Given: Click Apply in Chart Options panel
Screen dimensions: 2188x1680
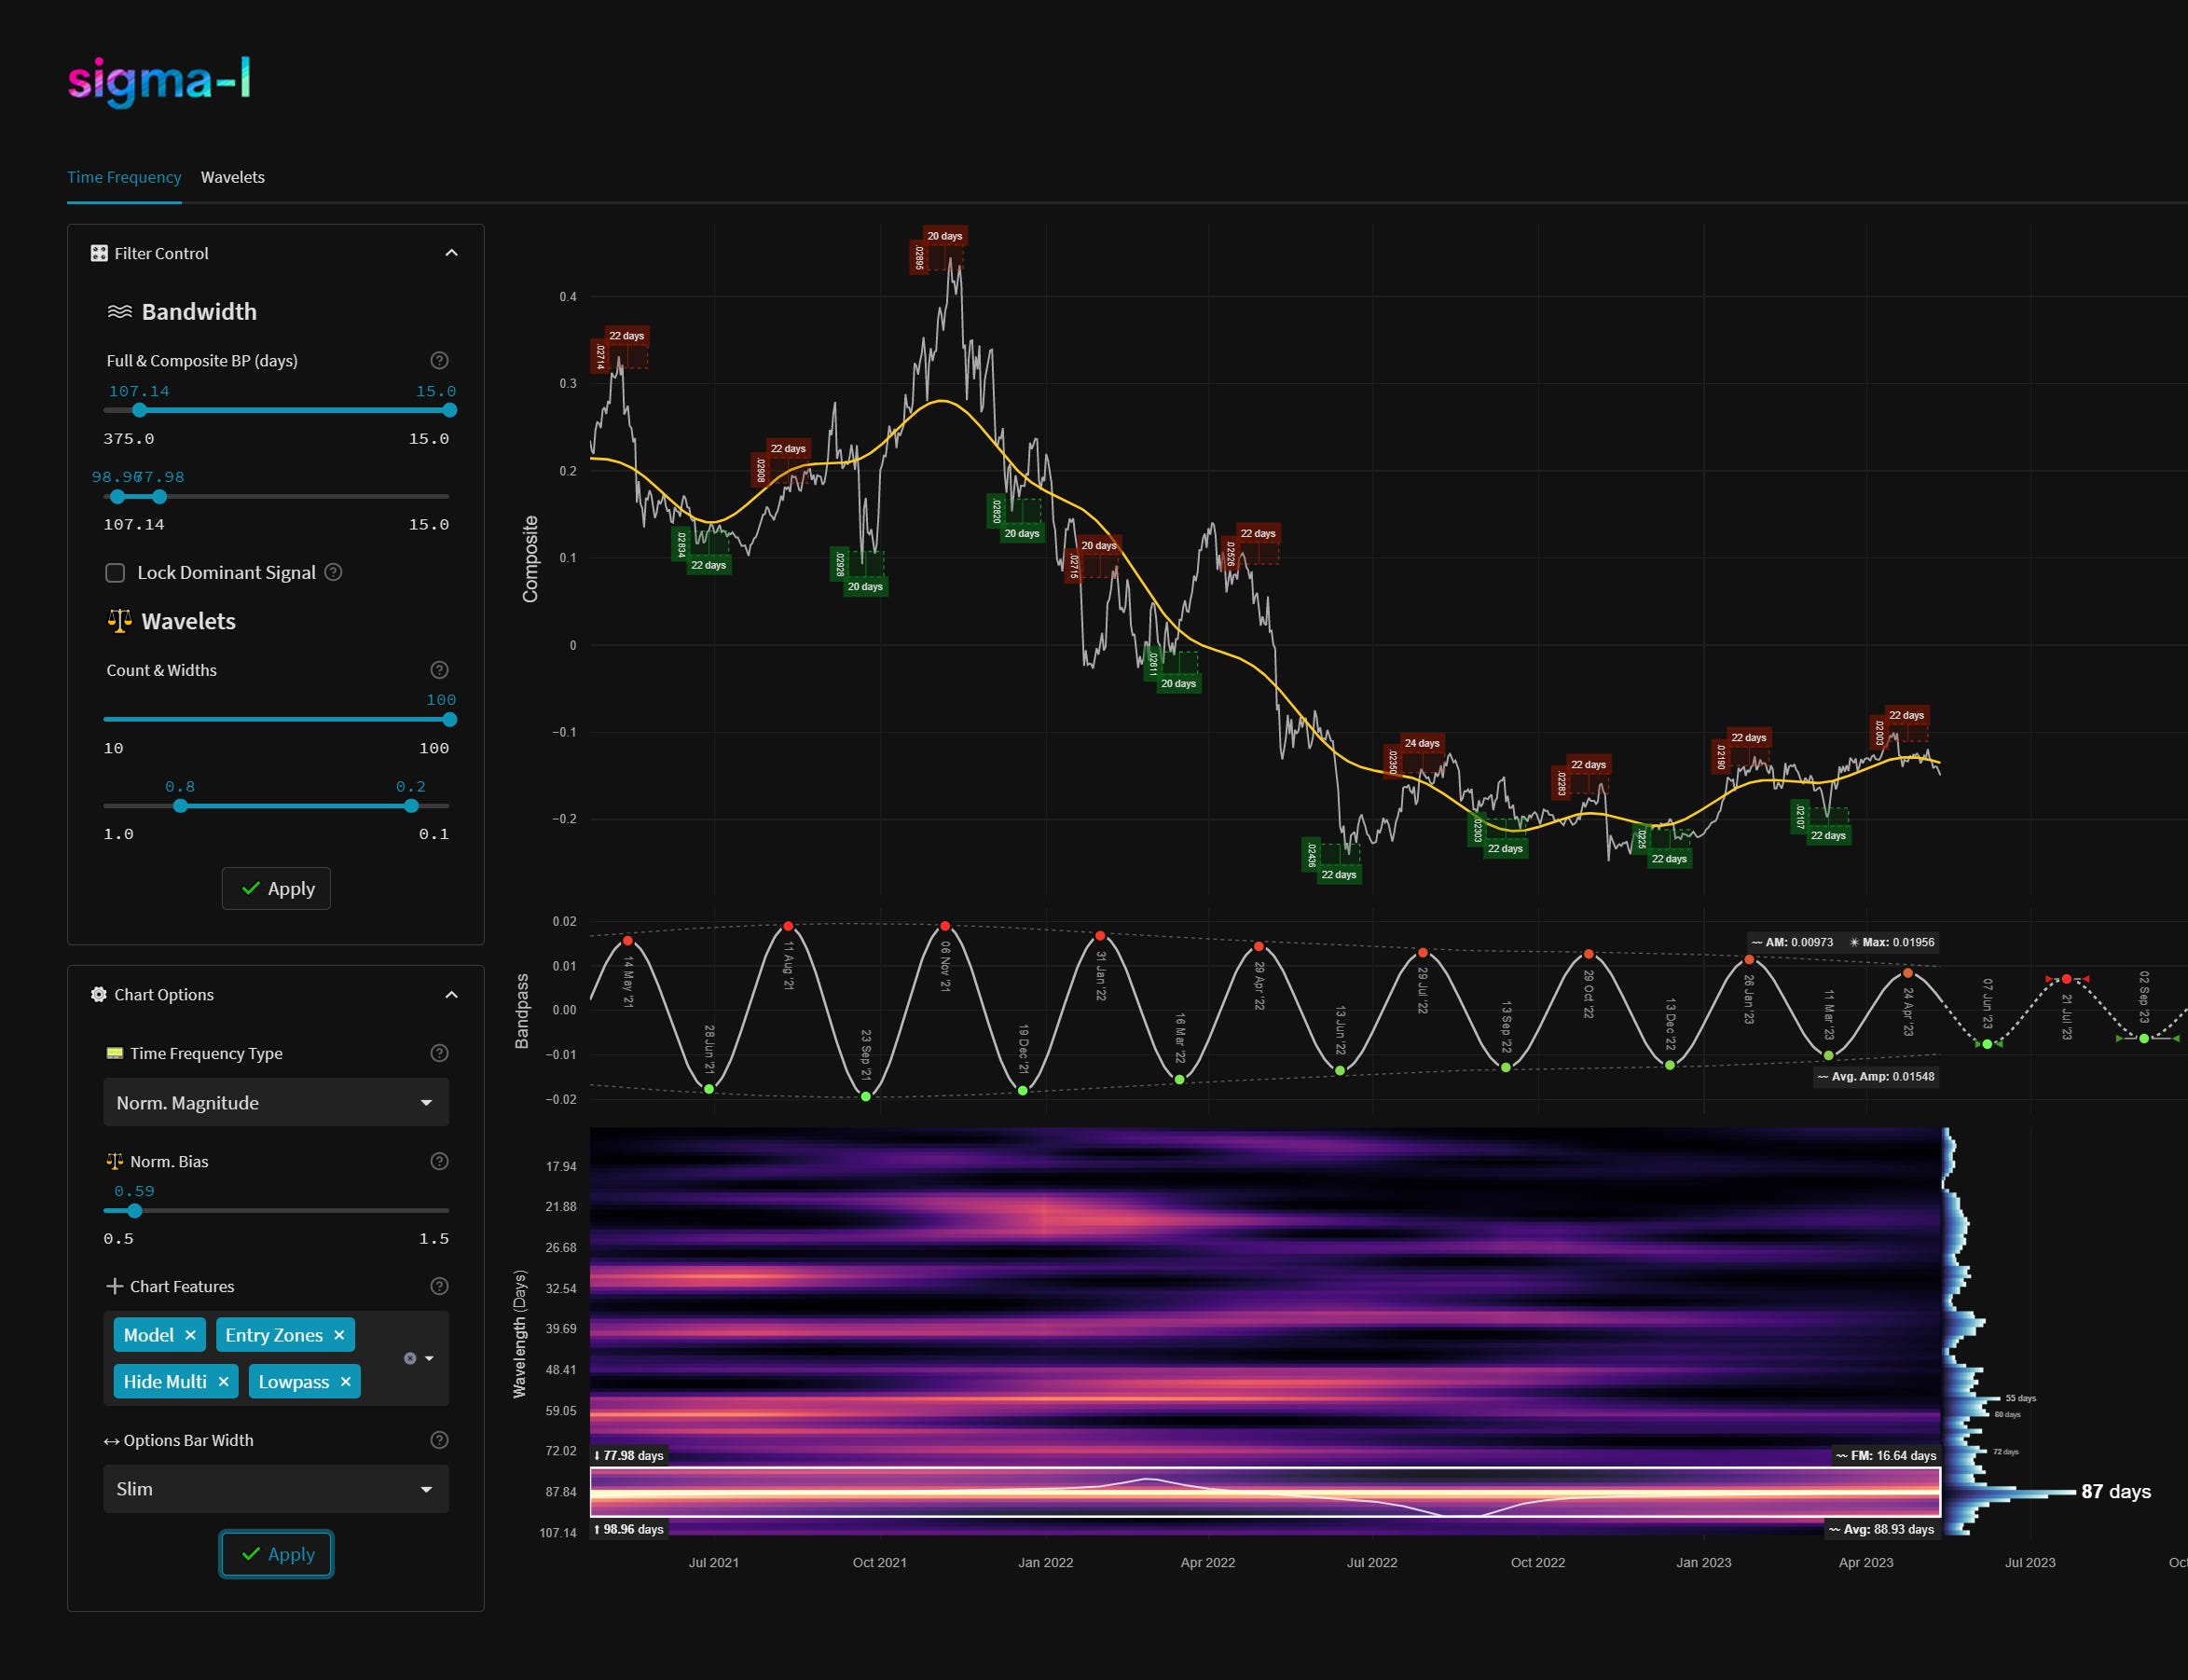Looking at the screenshot, I should coord(276,1554).
